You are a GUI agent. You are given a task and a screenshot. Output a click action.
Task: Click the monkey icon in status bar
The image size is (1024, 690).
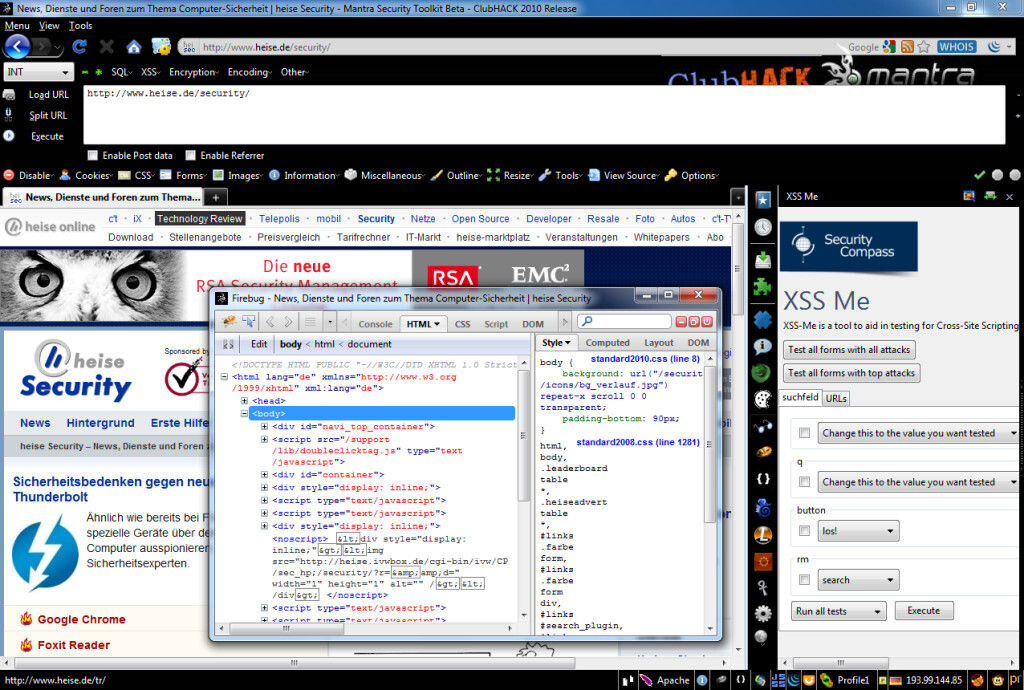[x=997, y=680]
